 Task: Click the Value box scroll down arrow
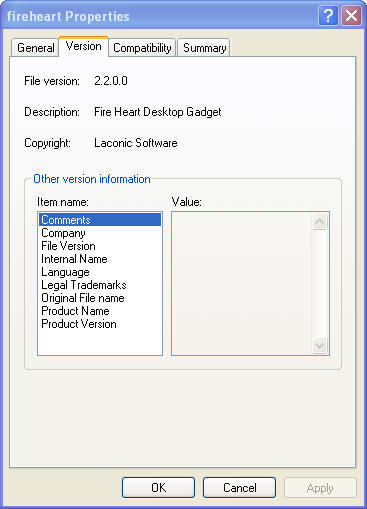[320, 345]
